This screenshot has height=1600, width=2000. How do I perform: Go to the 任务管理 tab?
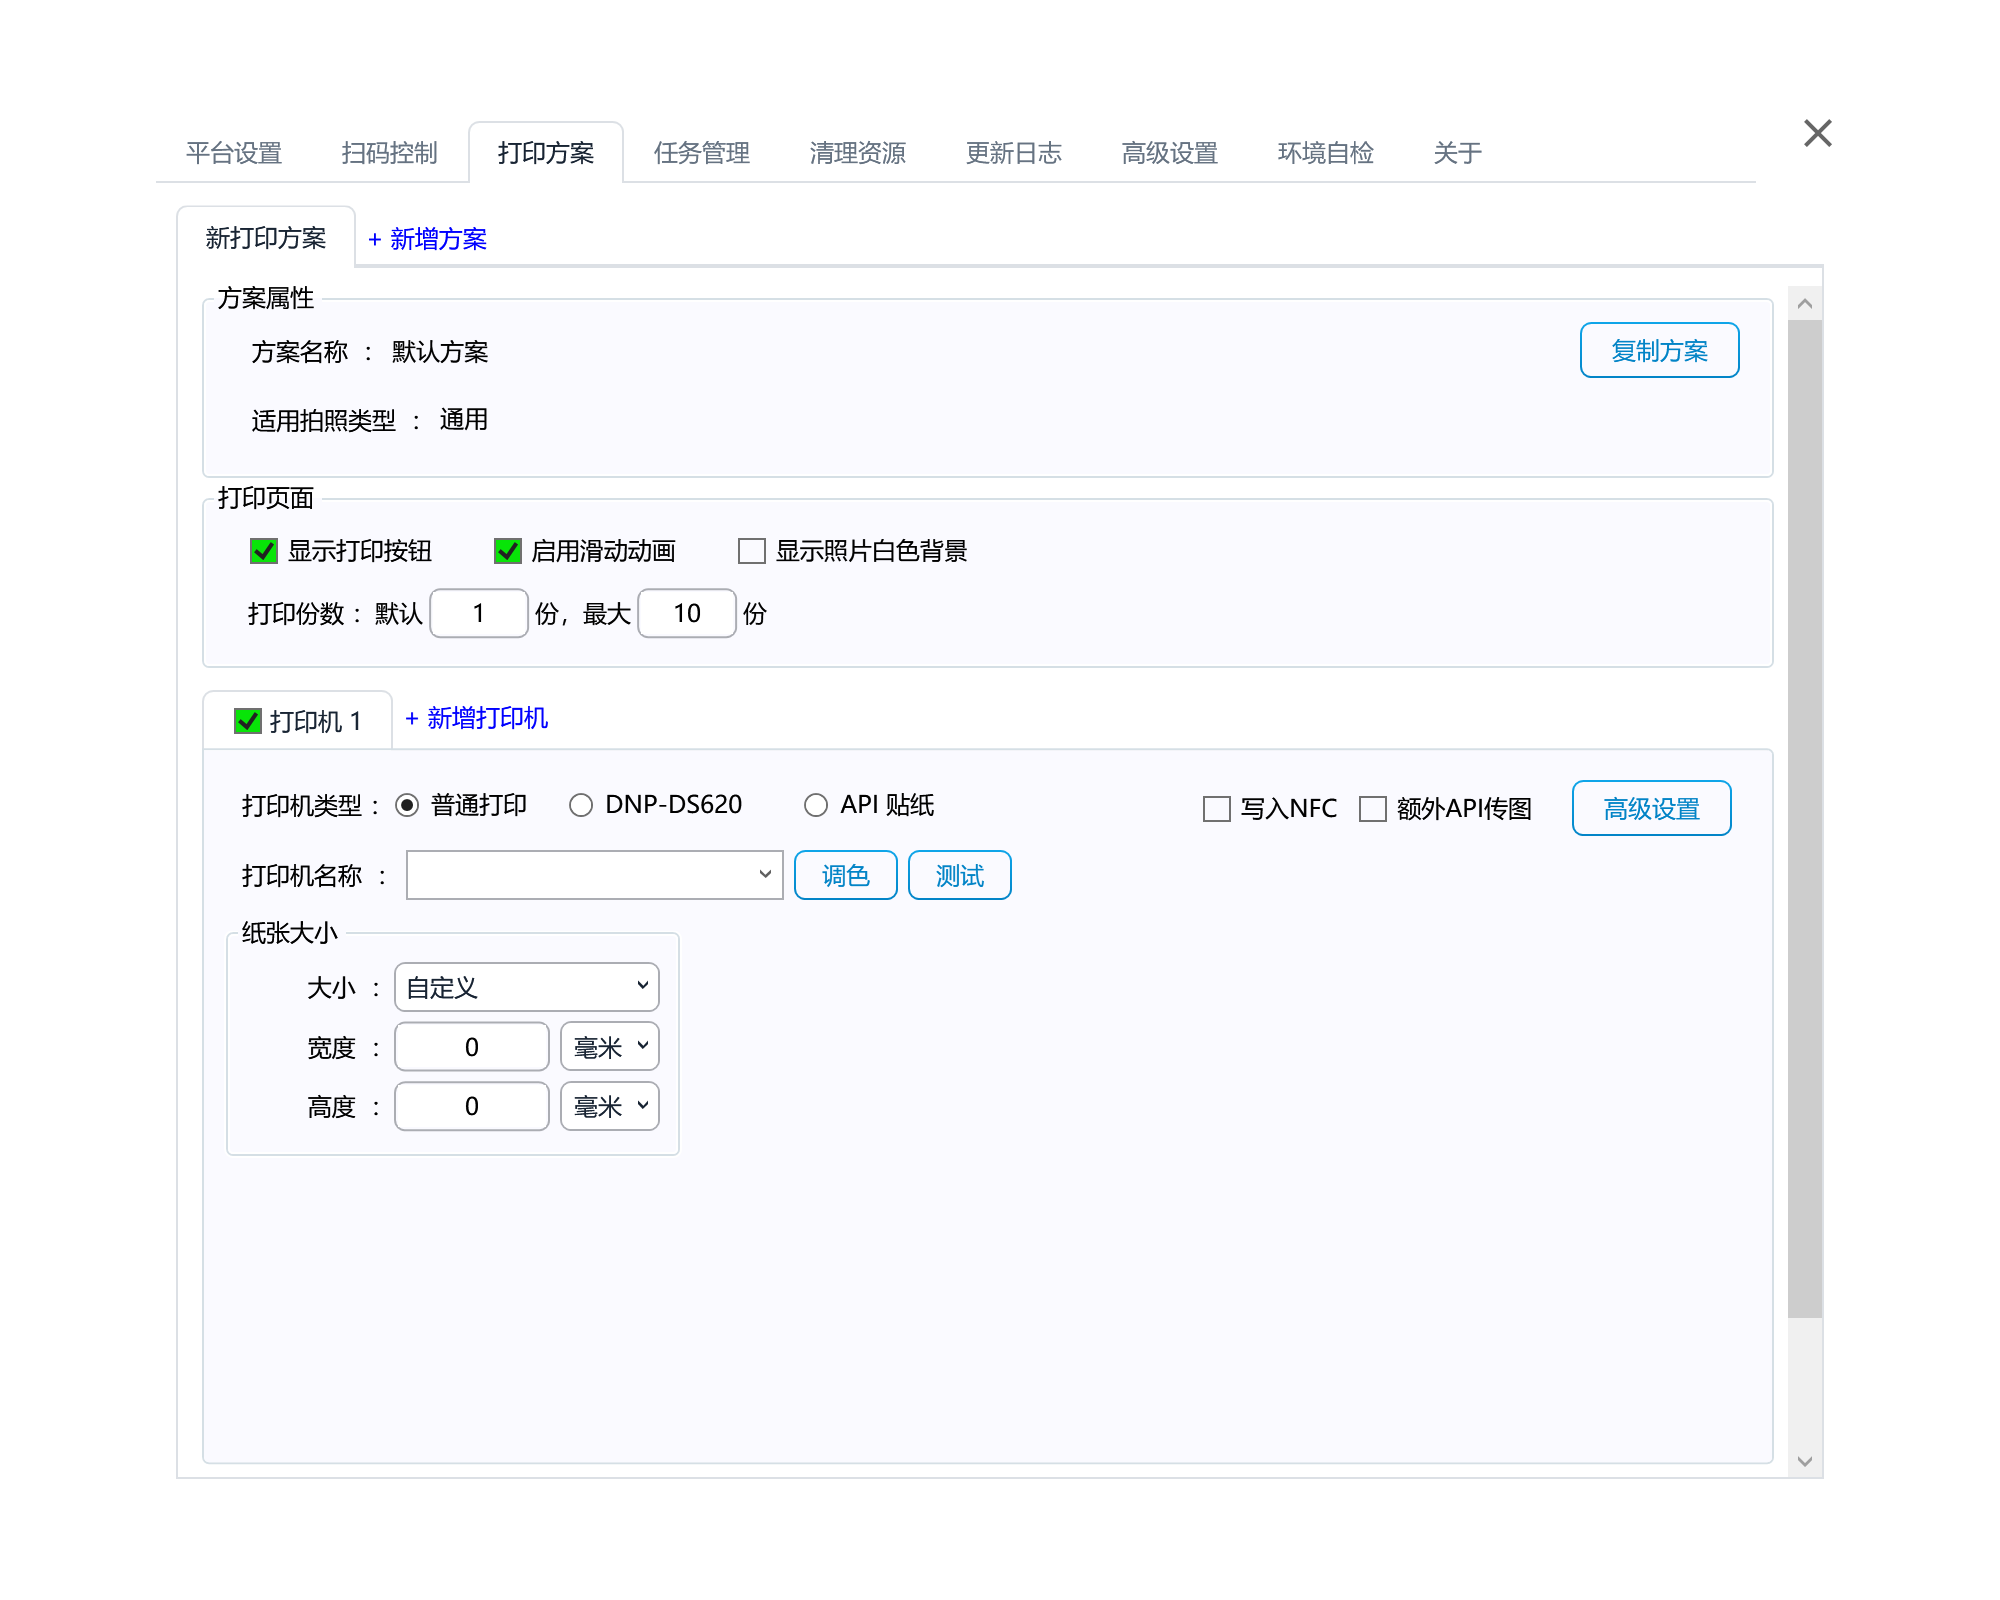click(x=702, y=153)
